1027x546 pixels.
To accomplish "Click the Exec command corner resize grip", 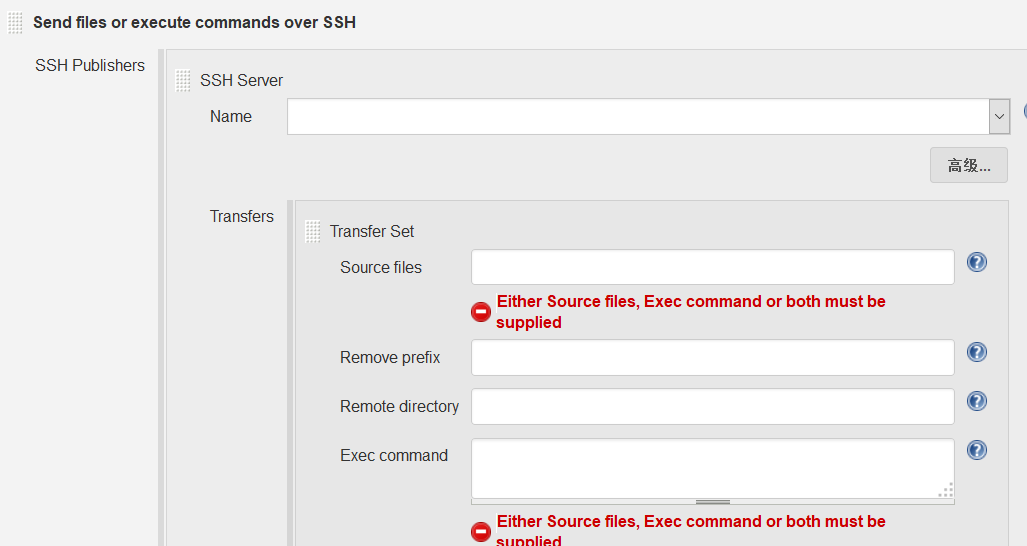I will (946, 490).
